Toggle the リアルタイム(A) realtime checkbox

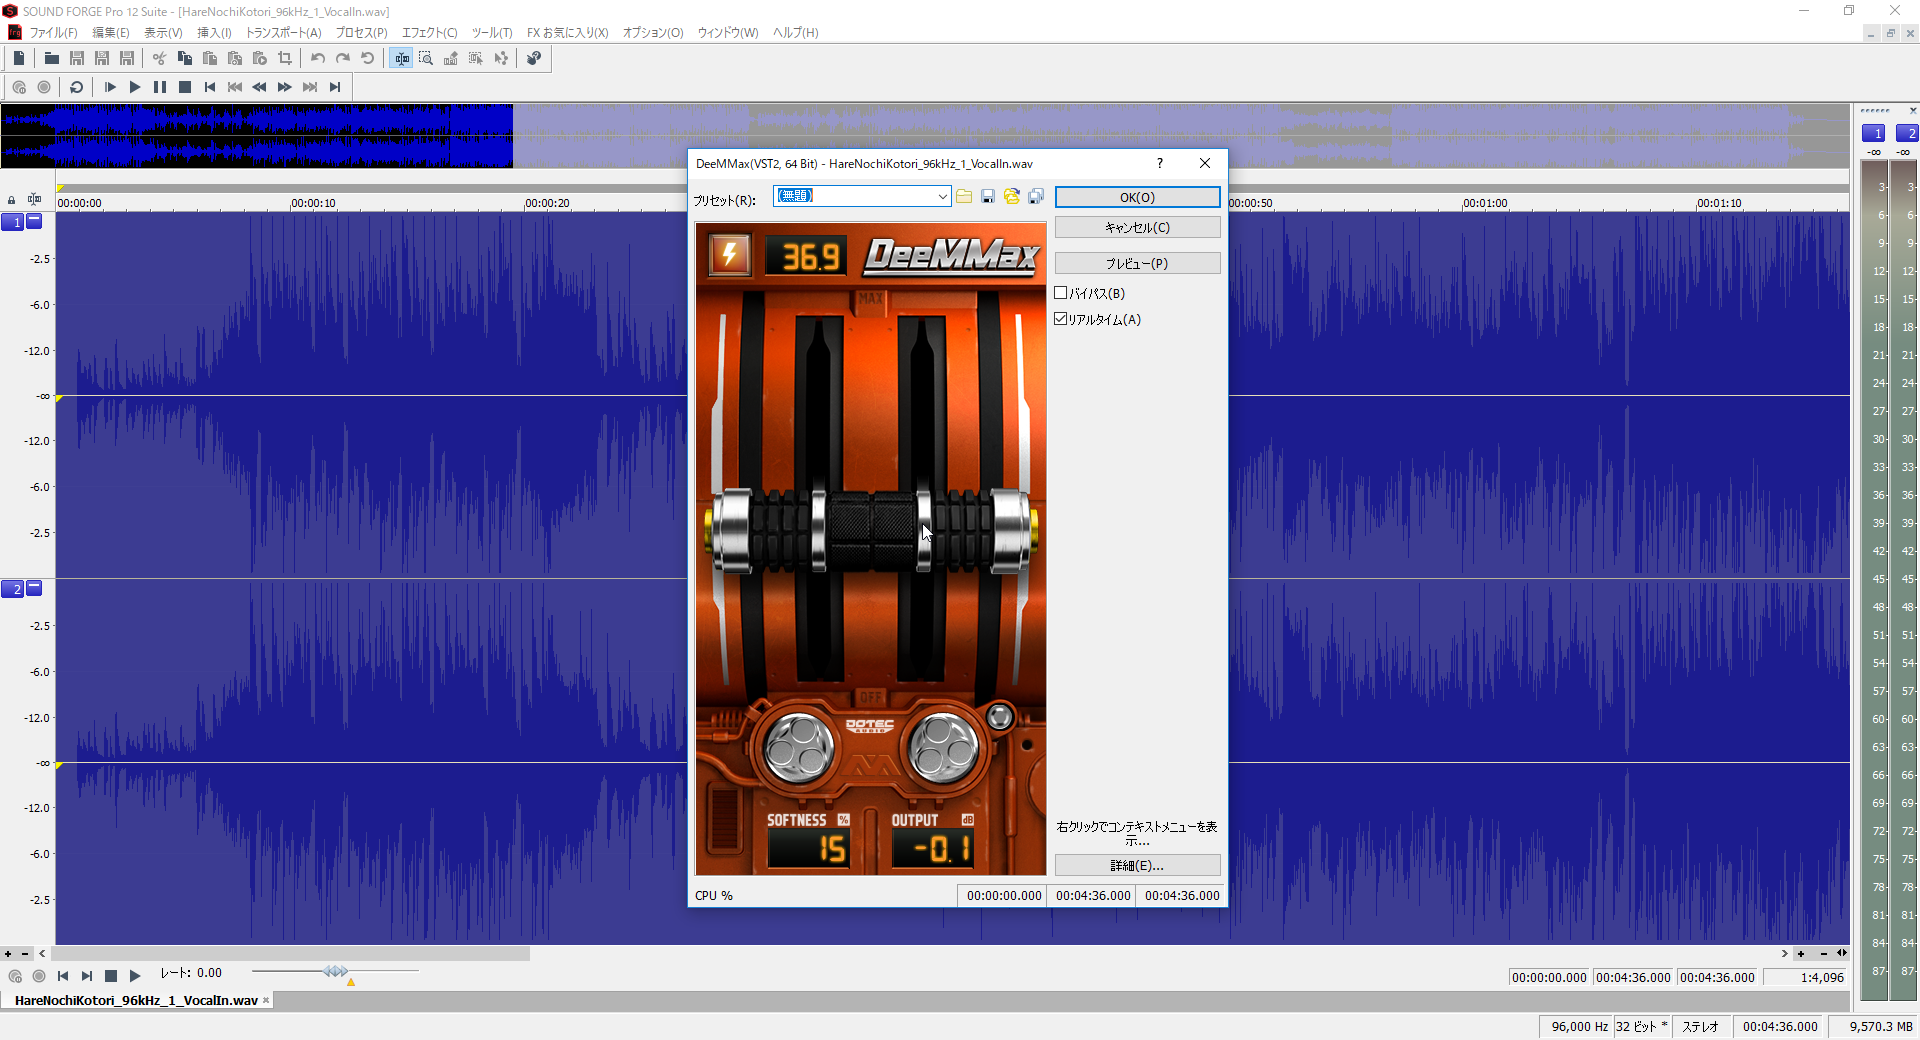[1061, 319]
